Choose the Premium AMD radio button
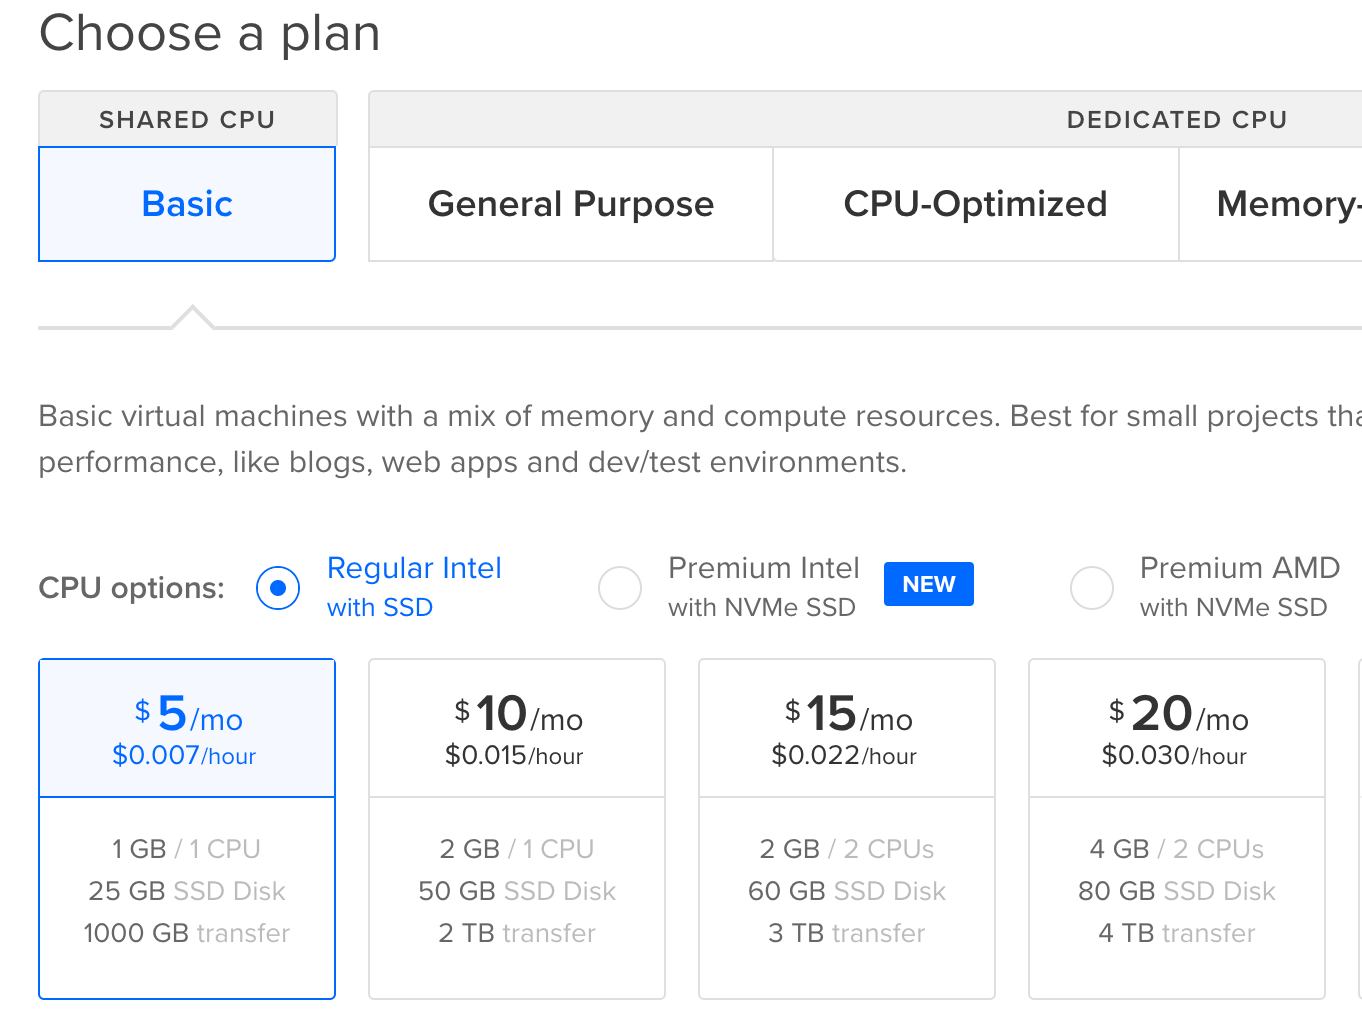The width and height of the screenshot is (1362, 1034). [1092, 588]
